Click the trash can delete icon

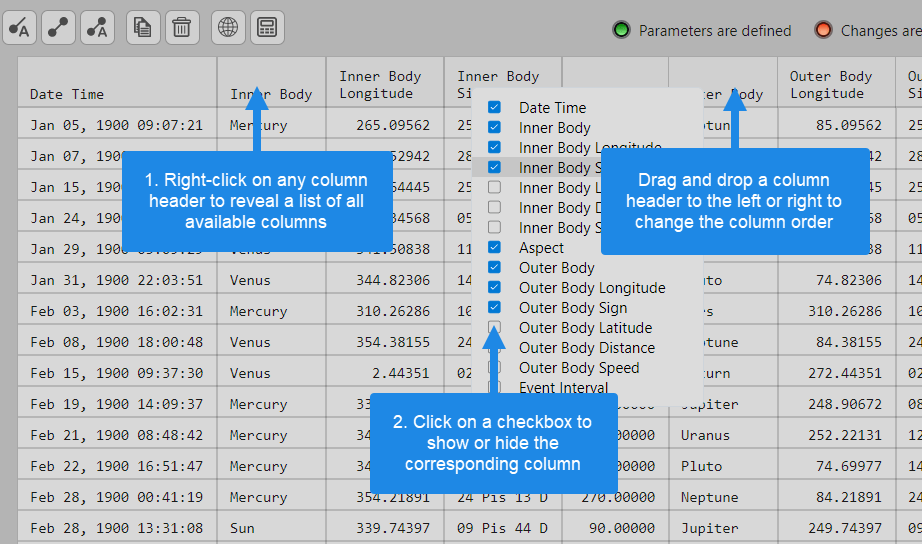pos(182,28)
